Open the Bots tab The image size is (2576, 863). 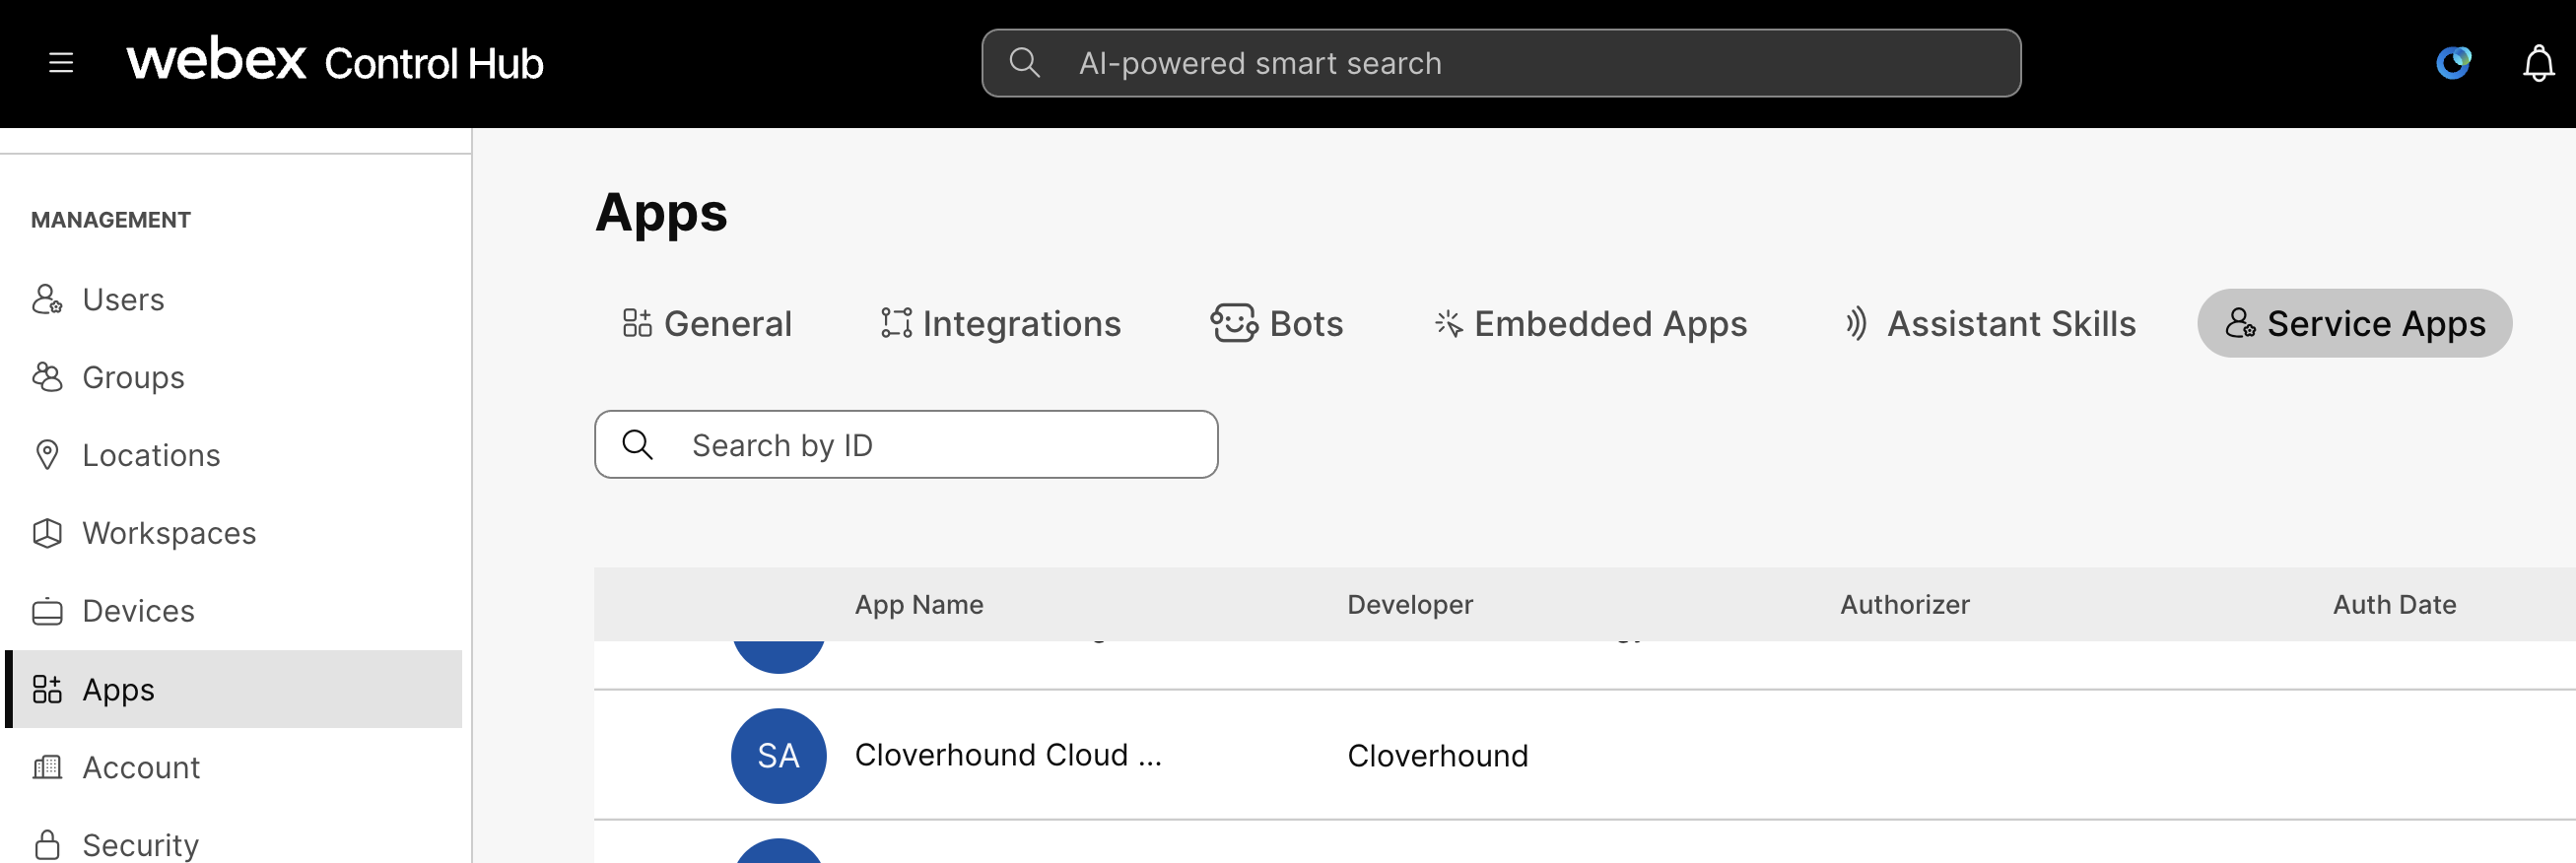1277,324
